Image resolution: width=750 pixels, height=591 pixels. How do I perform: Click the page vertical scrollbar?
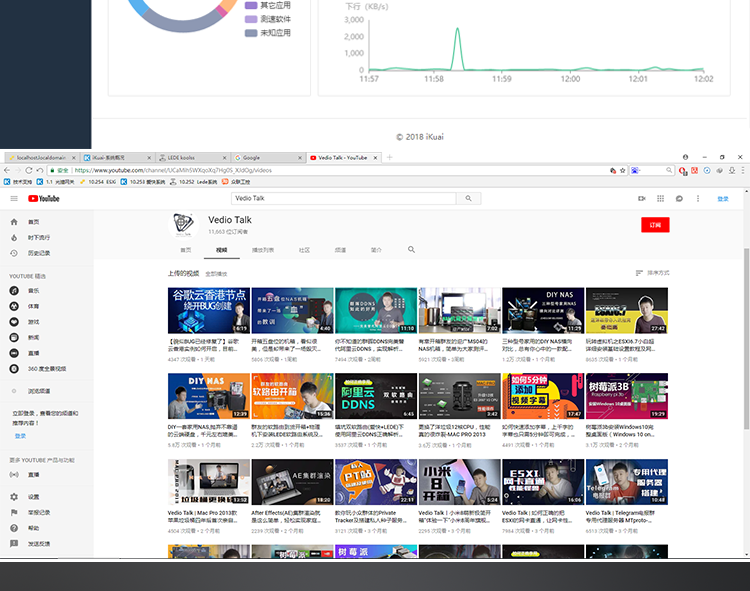pos(746,338)
